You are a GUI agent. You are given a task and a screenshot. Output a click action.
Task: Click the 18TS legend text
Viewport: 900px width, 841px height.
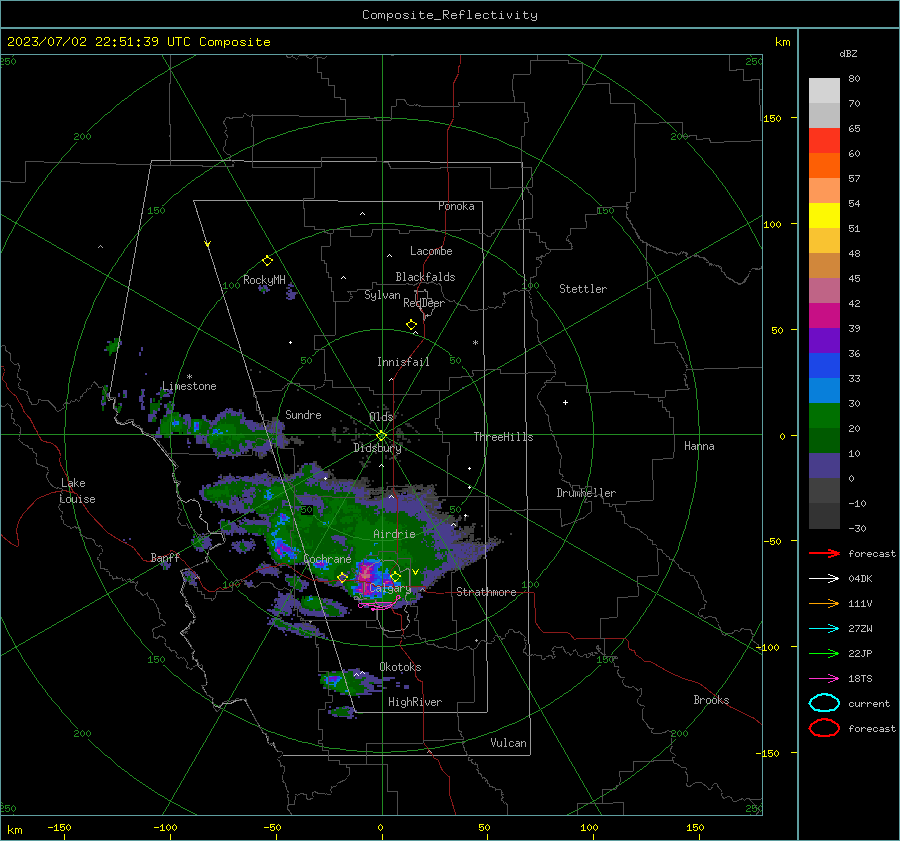tap(860, 679)
